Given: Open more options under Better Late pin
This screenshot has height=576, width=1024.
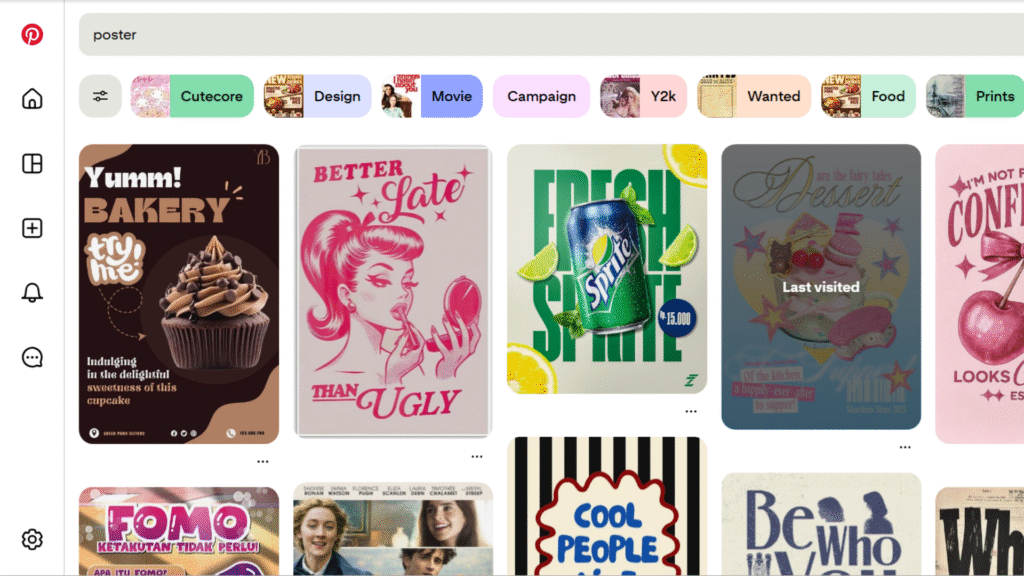Looking at the screenshot, I should click(x=477, y=456).
